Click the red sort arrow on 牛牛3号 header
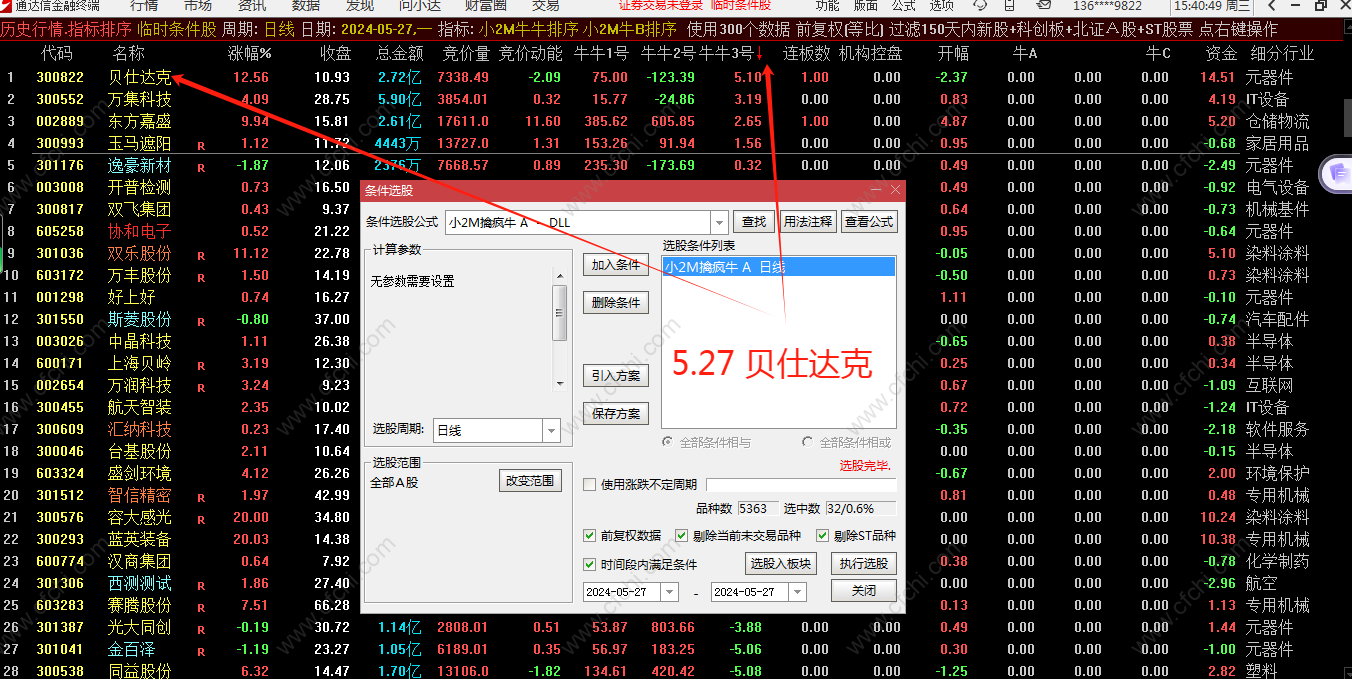The height and width of the screenshot is (679, 1352). pyautogui.click(x=760, y=53)
